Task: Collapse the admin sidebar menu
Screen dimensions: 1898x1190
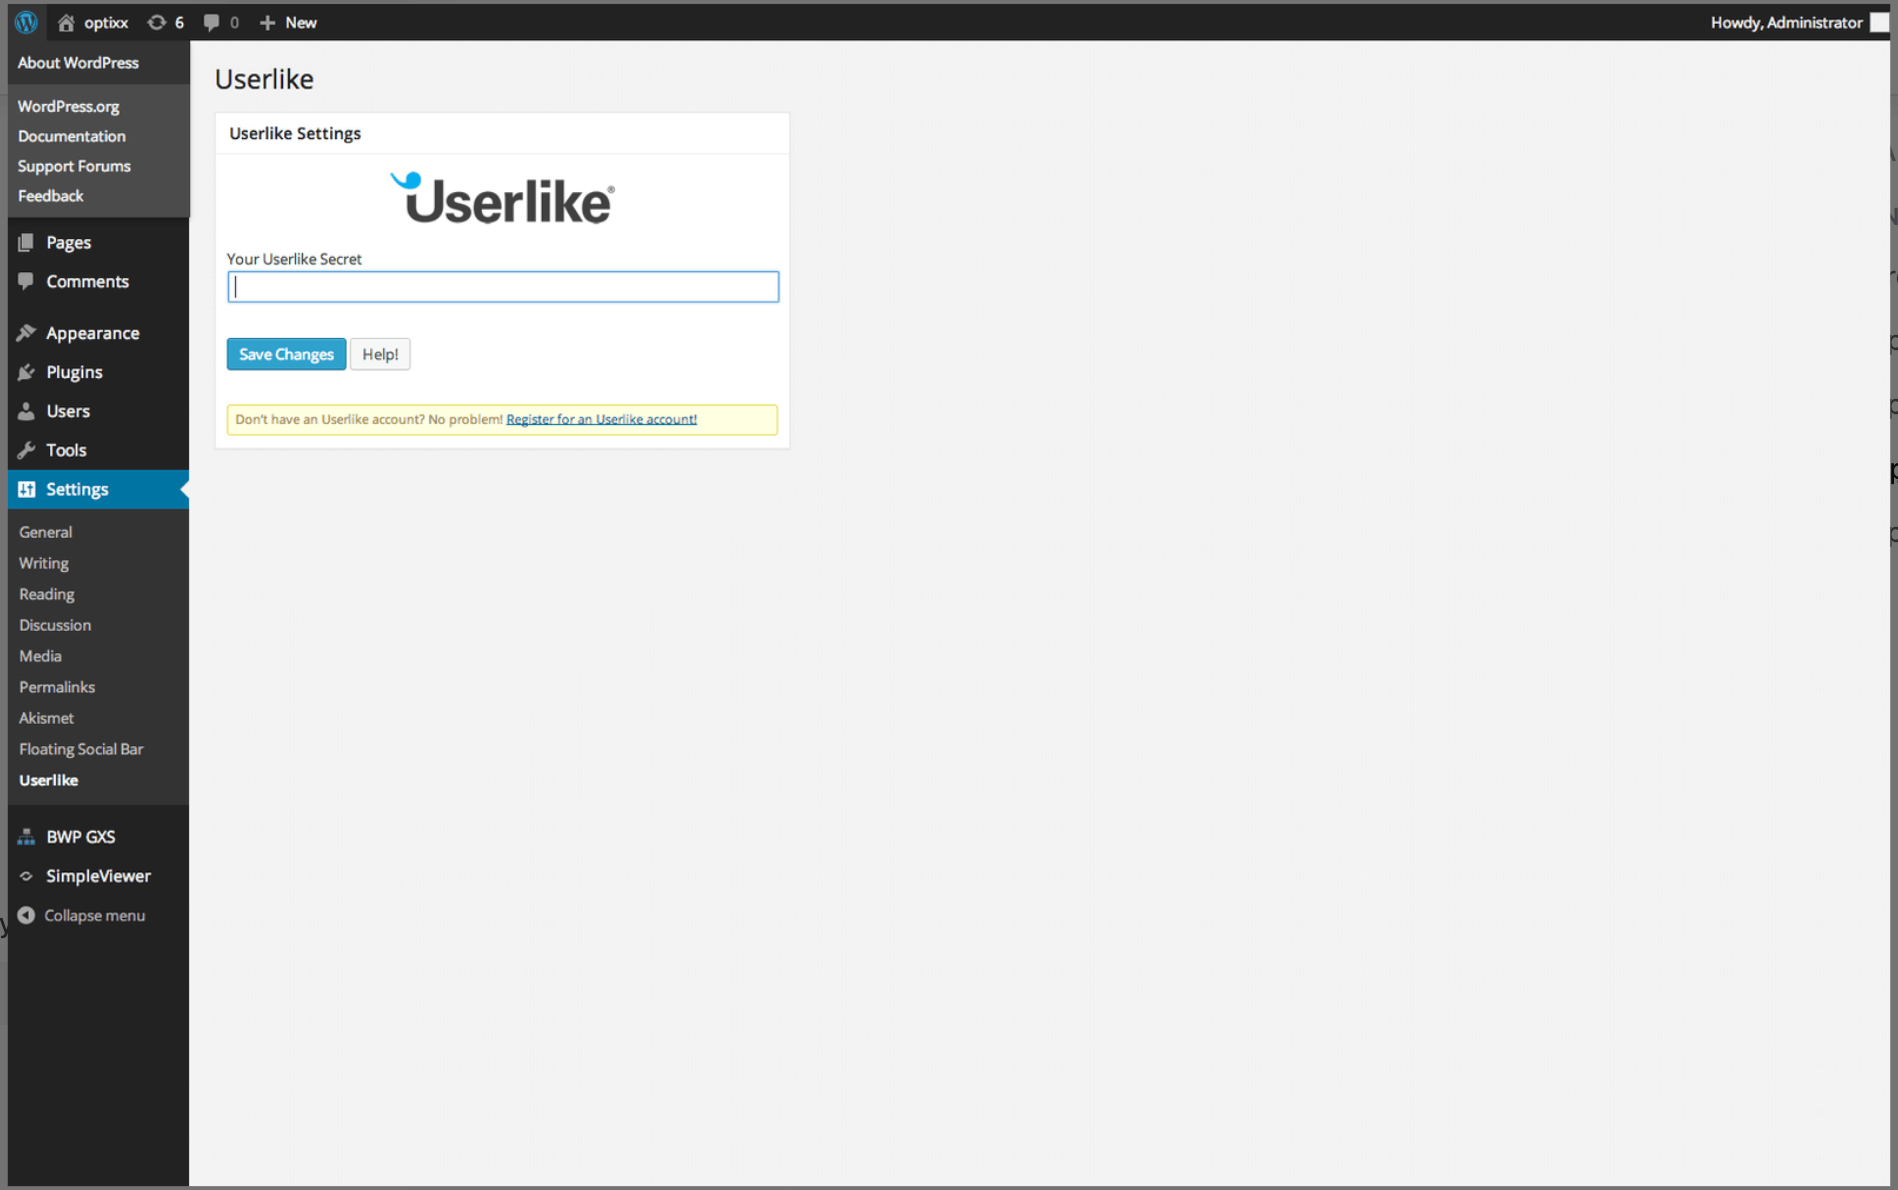Action: [x=93, y=914]
